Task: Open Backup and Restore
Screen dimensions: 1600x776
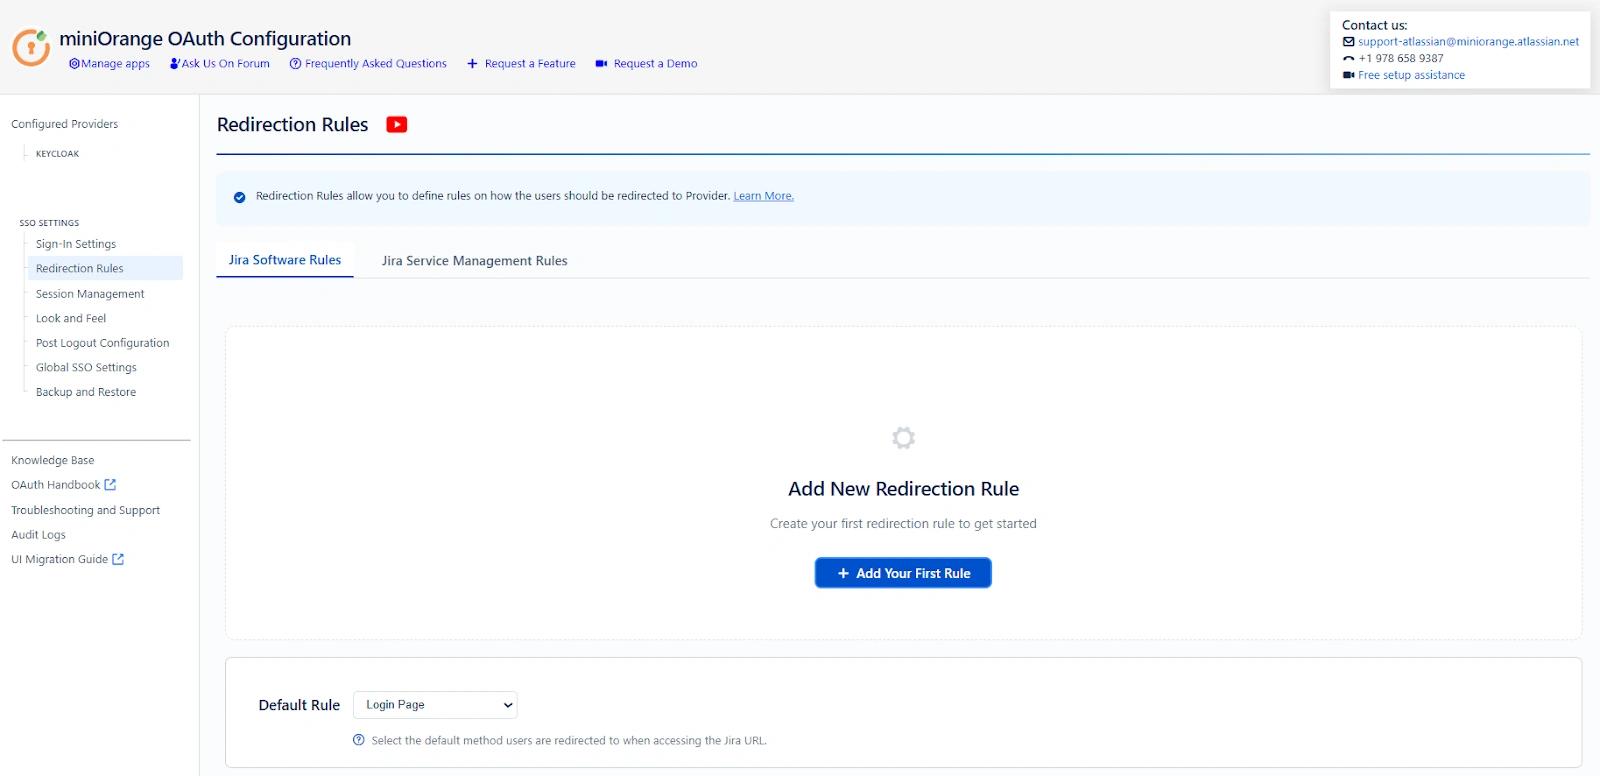Action: (86, 392)
